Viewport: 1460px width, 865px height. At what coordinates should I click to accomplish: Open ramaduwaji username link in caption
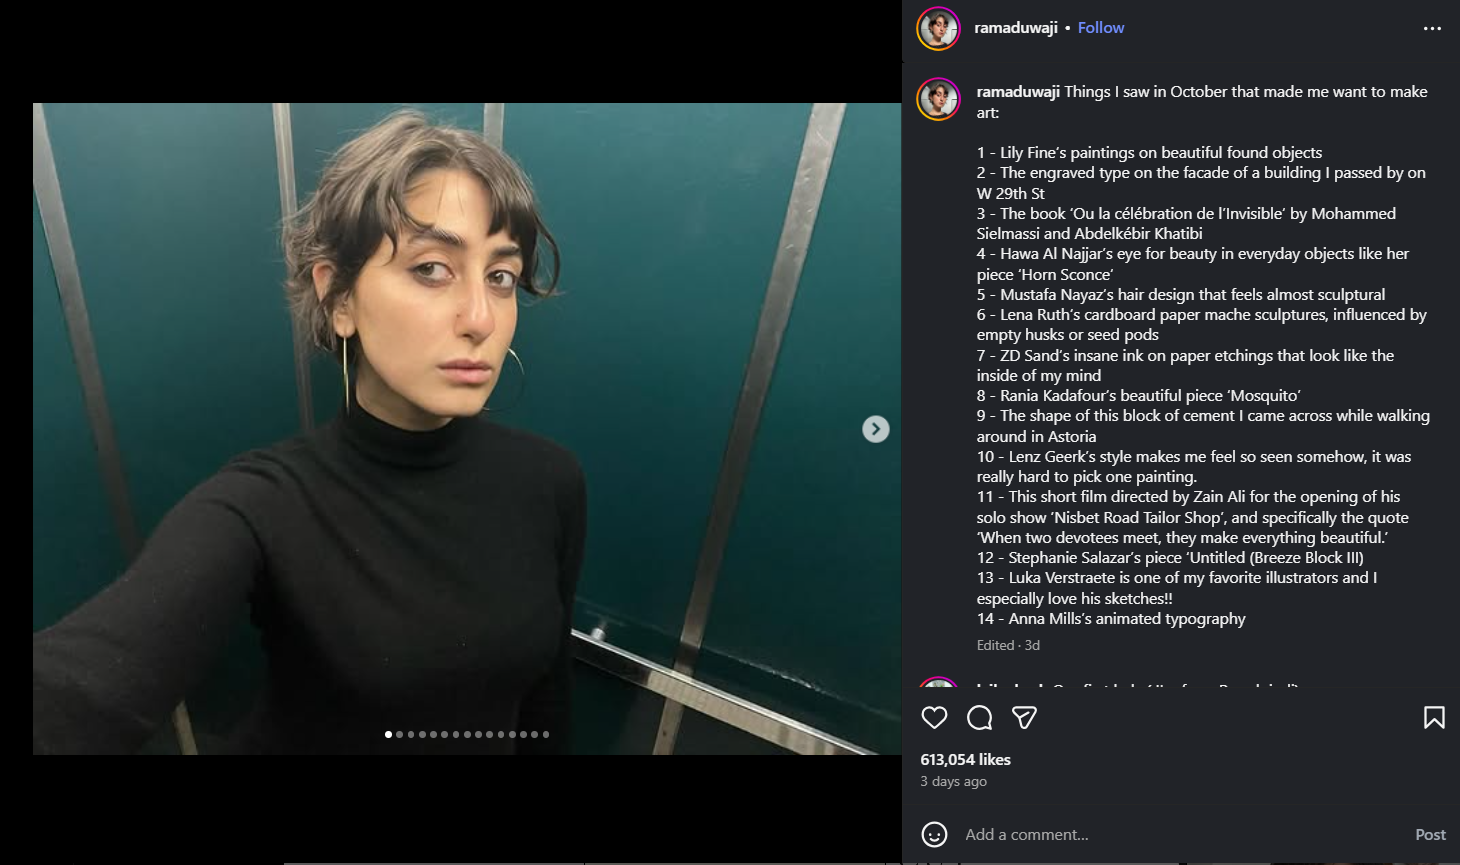tap(1018, 92)
